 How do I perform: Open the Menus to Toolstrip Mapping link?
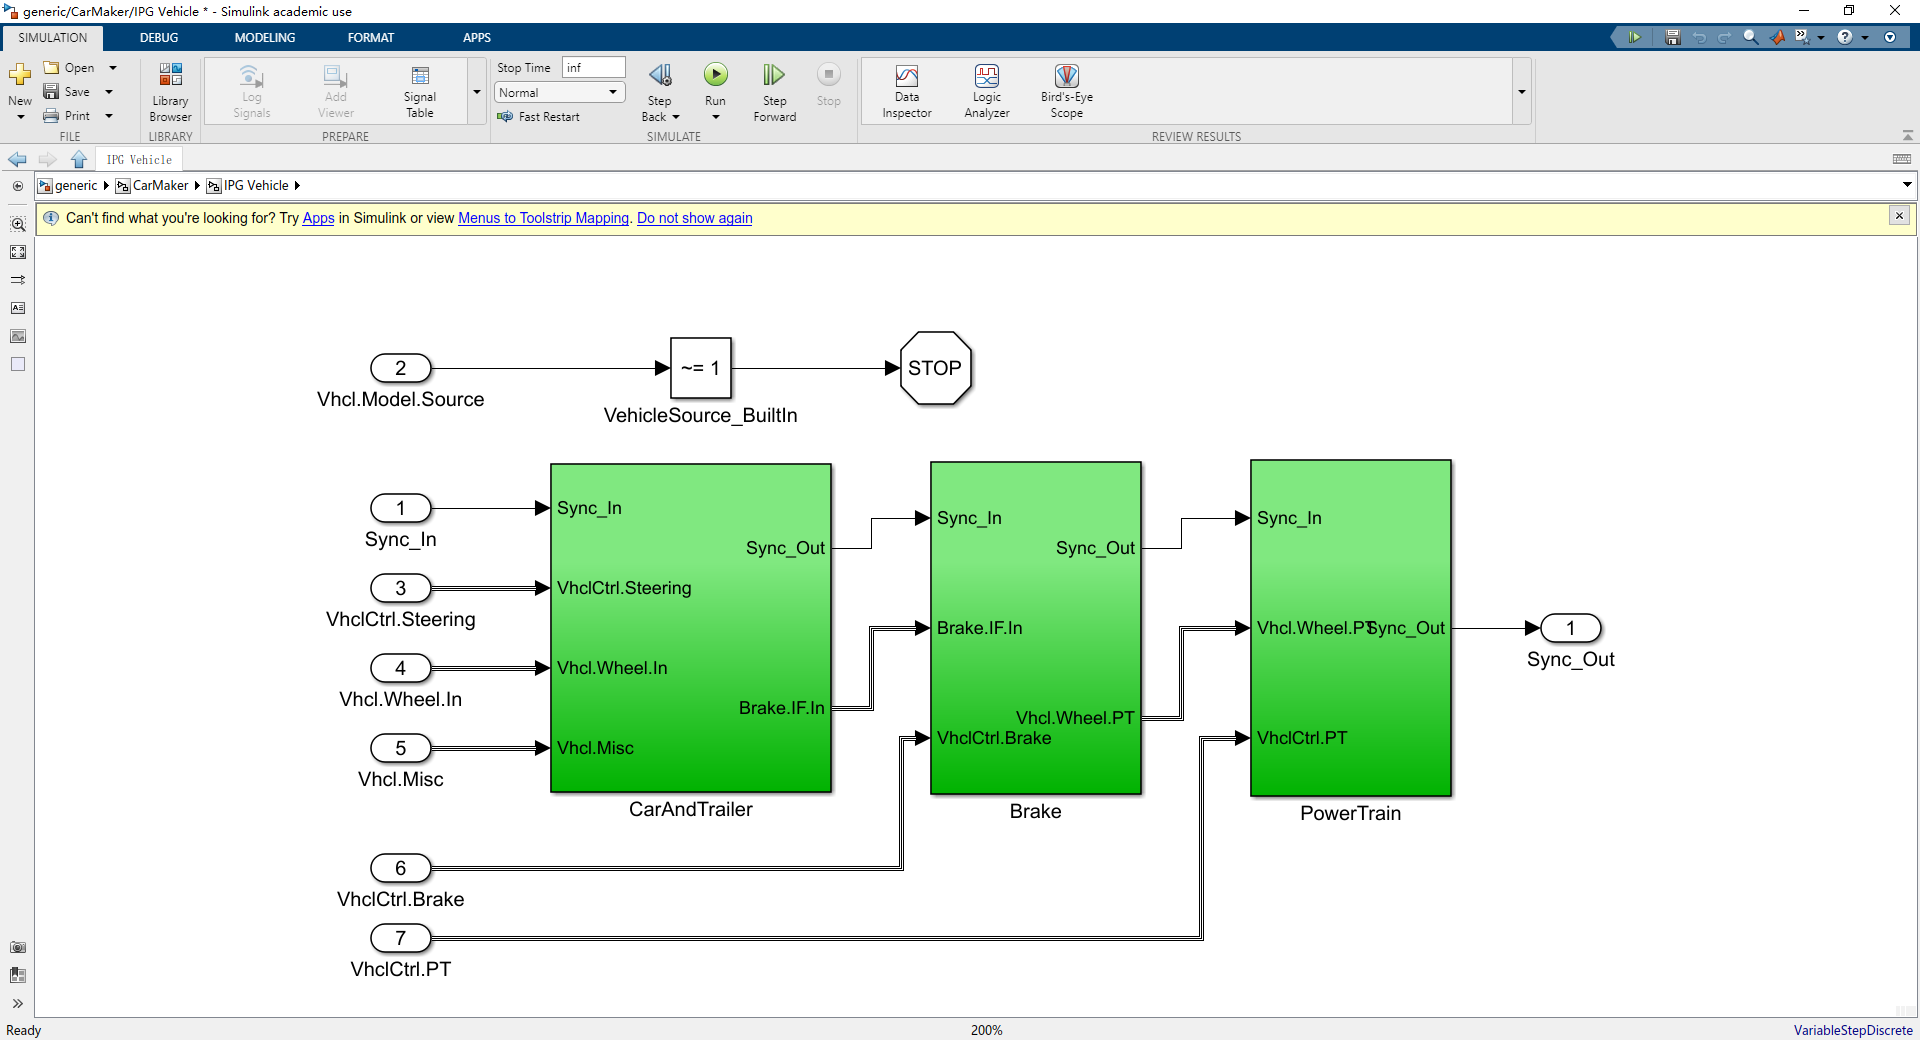pos(544,218)
